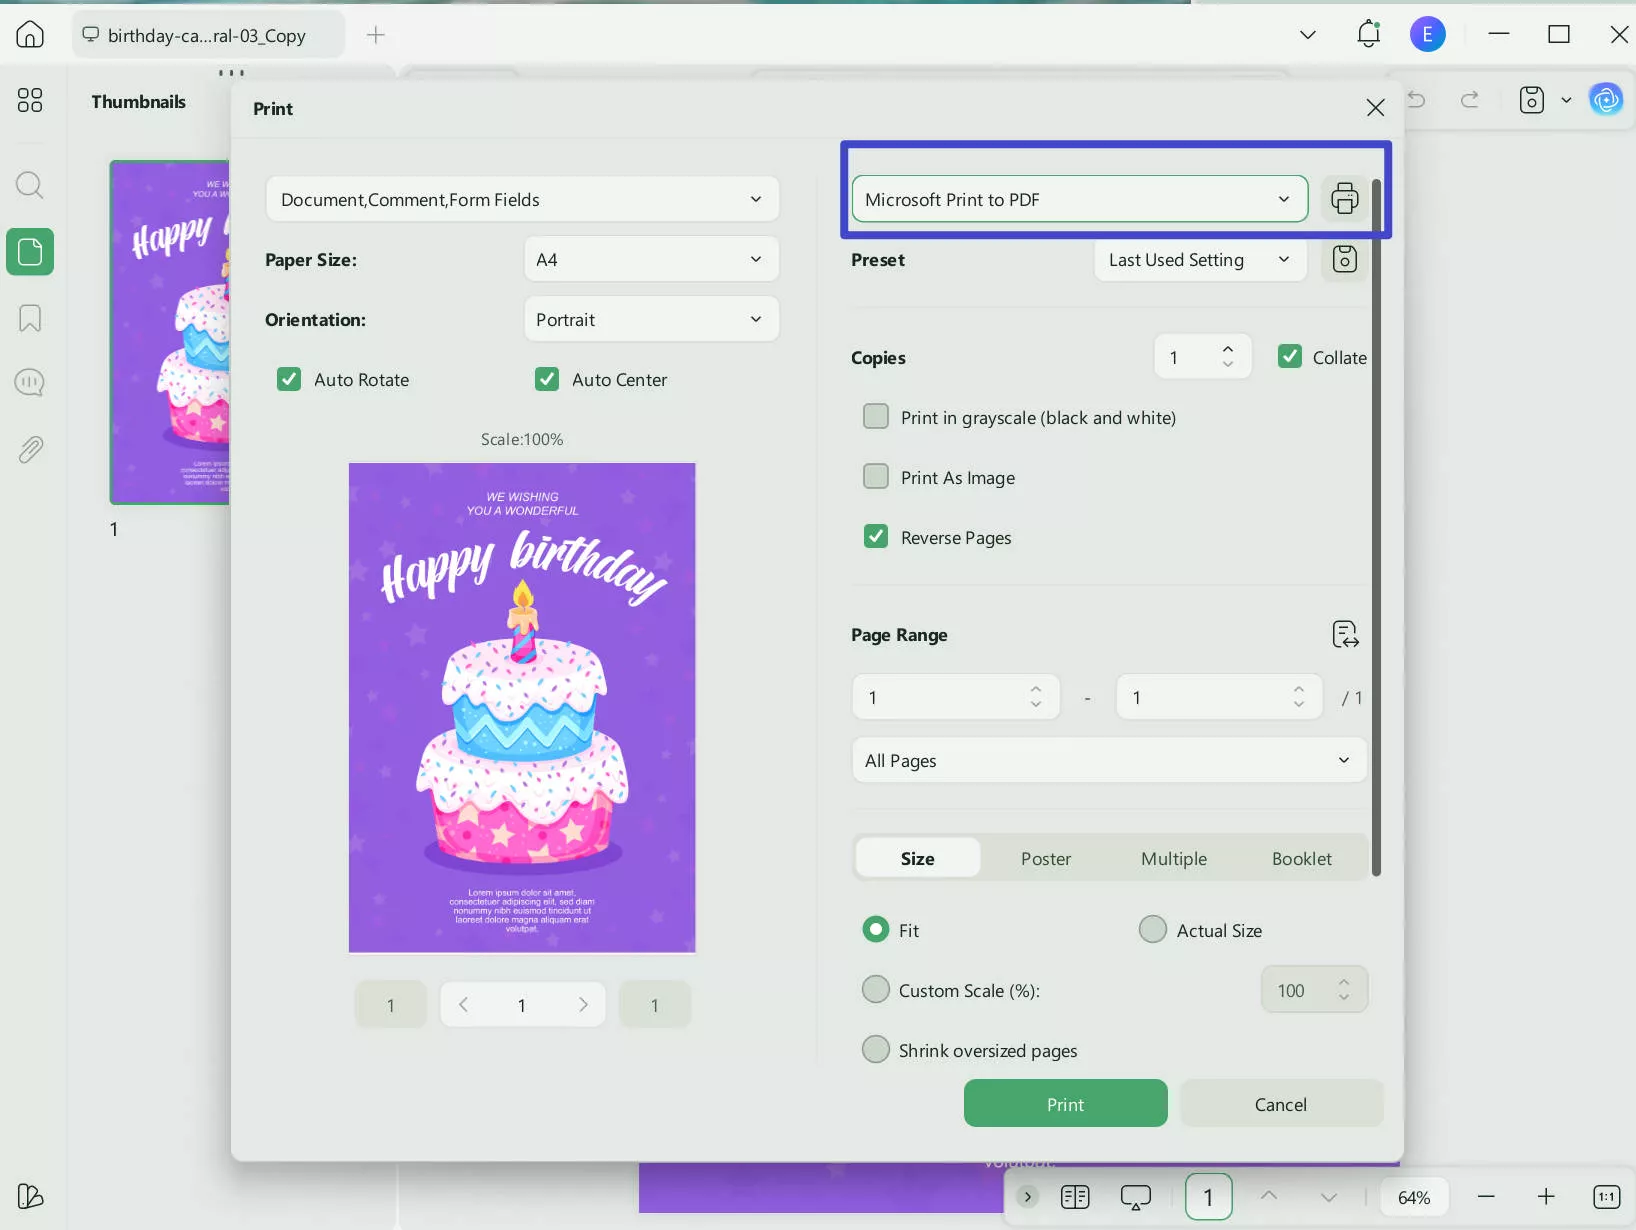Expand the Paper Size A4 dropdown
The width and height of the screenshot is (1636, 1230).
(x=651, y=260)
